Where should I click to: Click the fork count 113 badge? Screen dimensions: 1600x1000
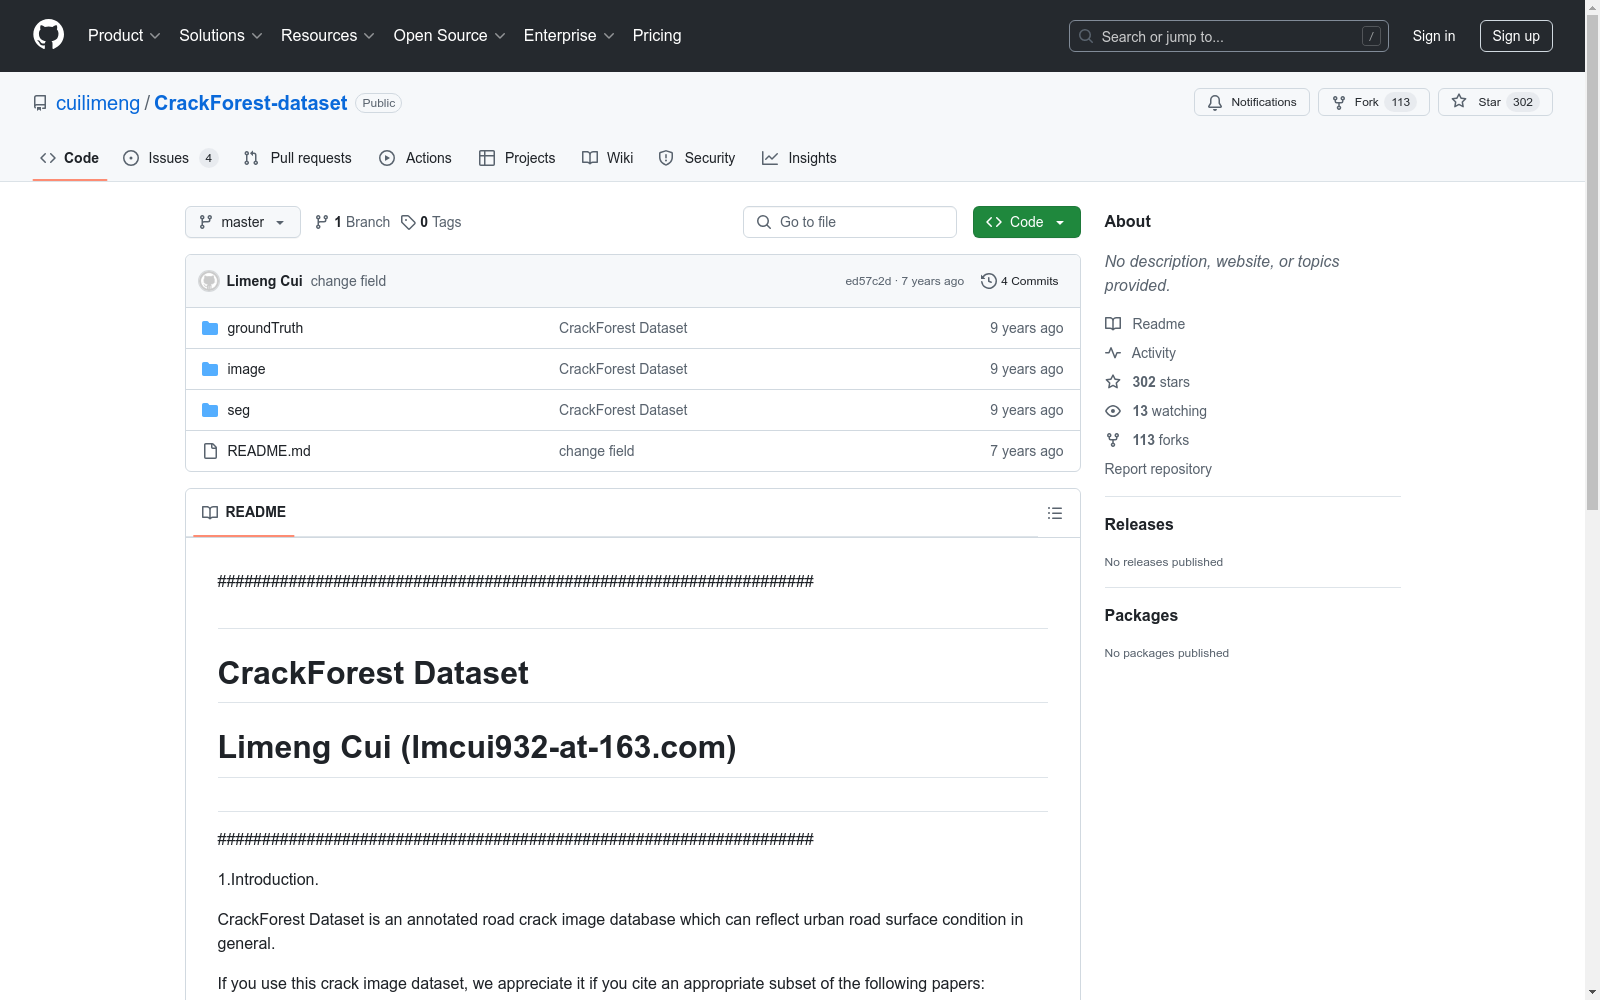[1401, 102]
